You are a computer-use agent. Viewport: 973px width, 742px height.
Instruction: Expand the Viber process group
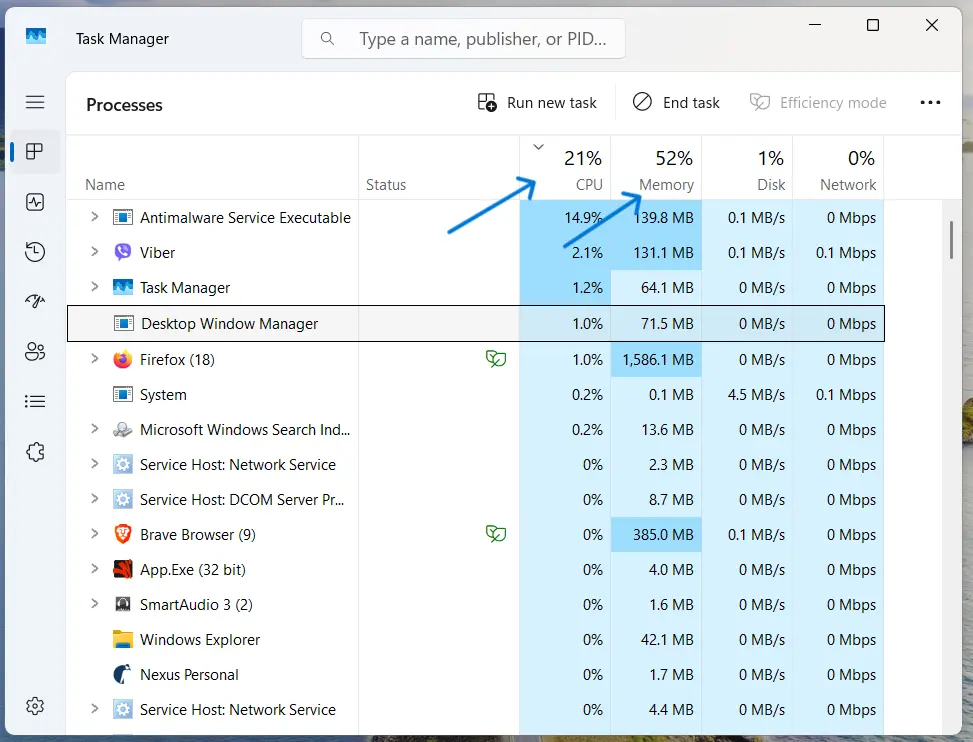(94, 251)
